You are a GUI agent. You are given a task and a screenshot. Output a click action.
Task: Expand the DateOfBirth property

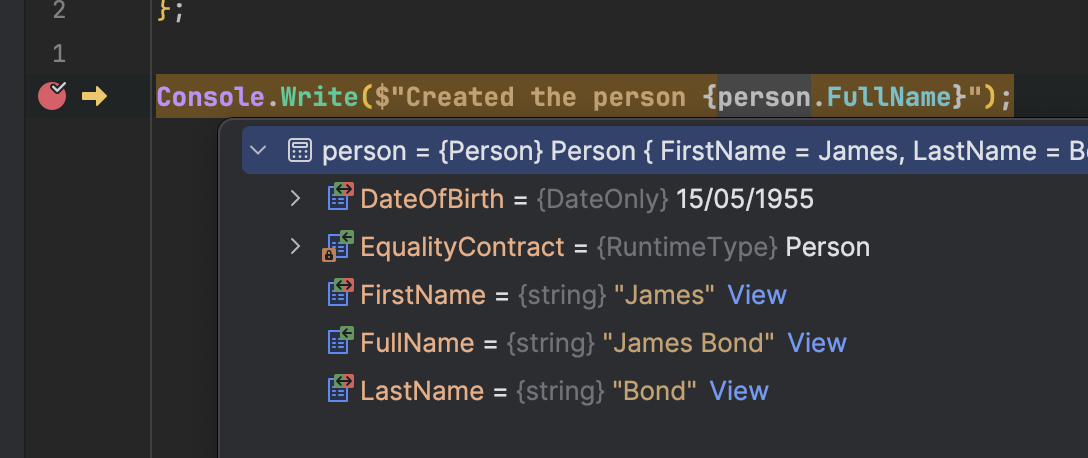295,199
